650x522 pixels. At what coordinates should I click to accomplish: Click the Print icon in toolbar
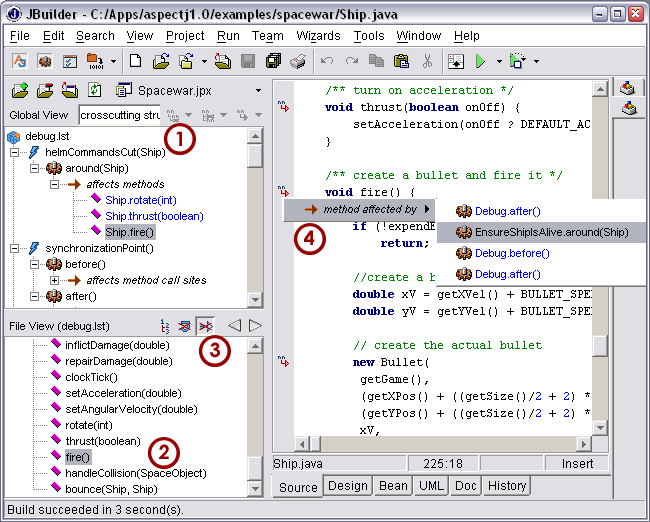pyautogui.click(x=297, y=61)
